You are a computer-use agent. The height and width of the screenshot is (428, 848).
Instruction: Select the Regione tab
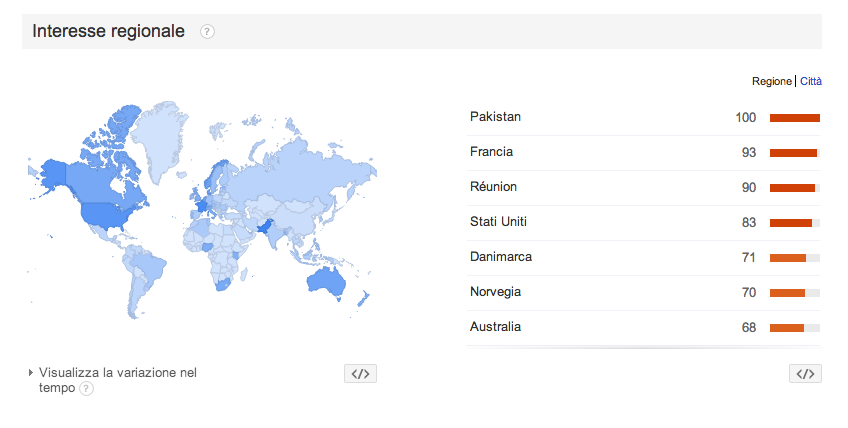click(772, 81)
